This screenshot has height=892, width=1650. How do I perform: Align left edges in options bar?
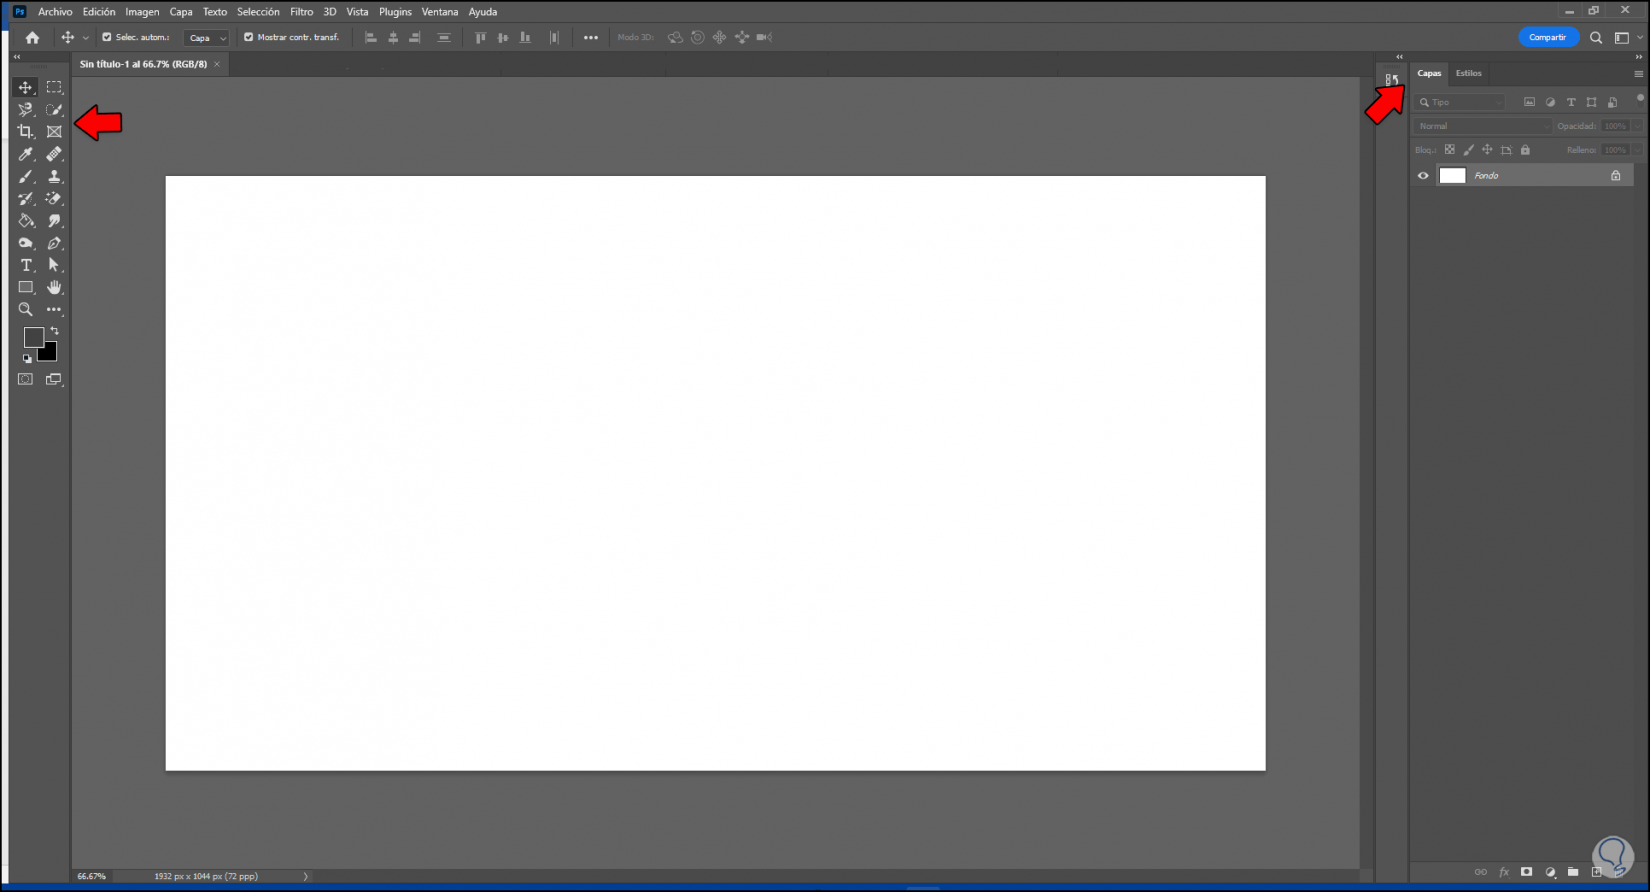coord(371,37)
